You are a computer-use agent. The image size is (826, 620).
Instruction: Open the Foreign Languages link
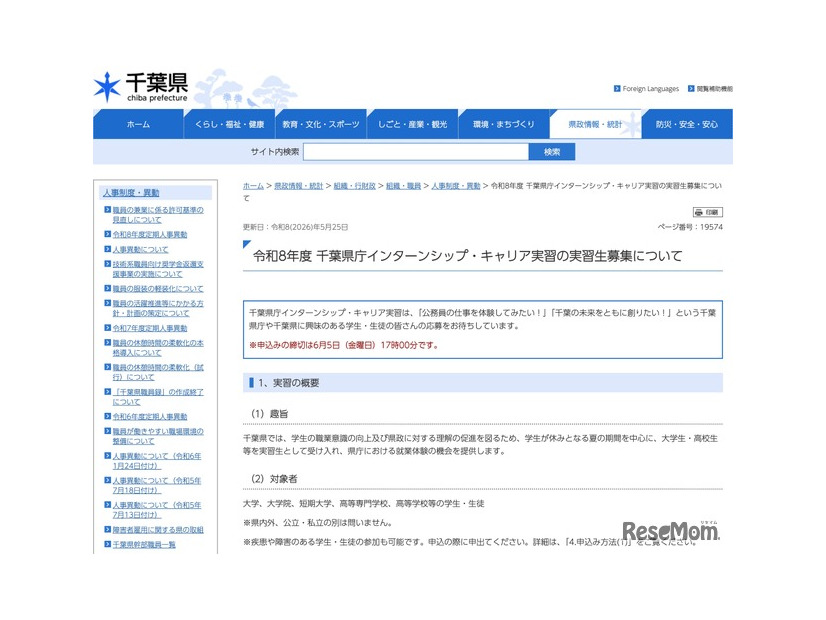coord(651,88)
